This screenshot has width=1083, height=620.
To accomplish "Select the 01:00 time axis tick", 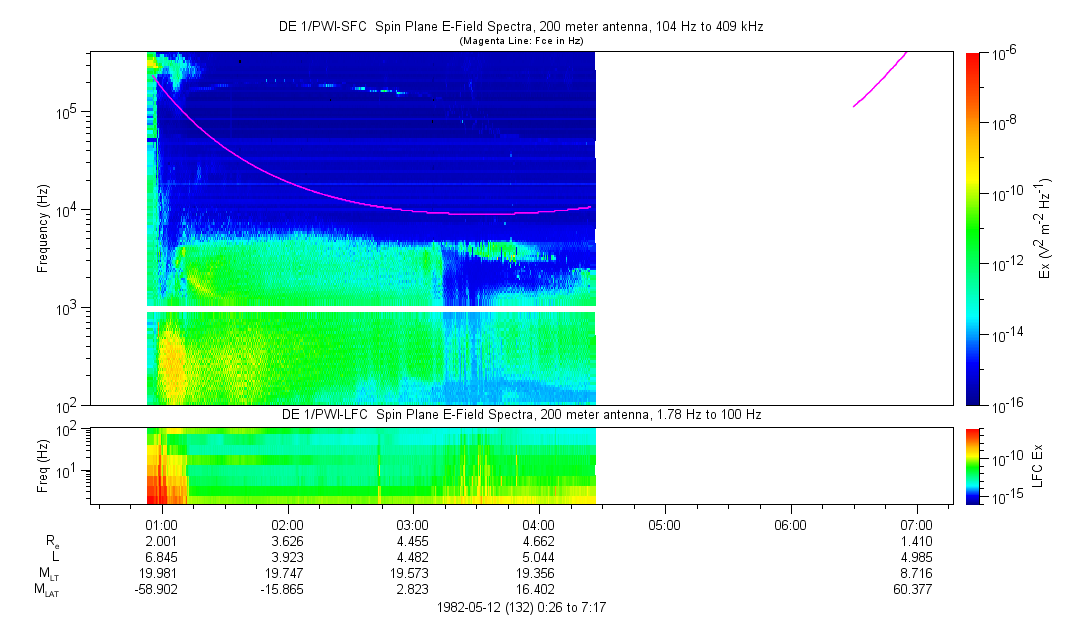I will (162, 524).
